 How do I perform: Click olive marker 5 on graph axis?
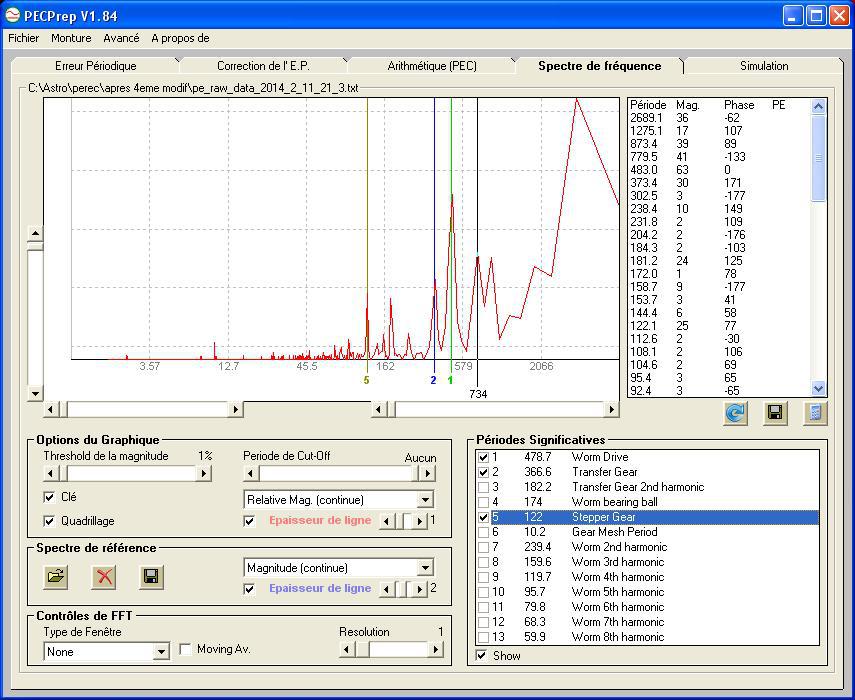(366, 381)
